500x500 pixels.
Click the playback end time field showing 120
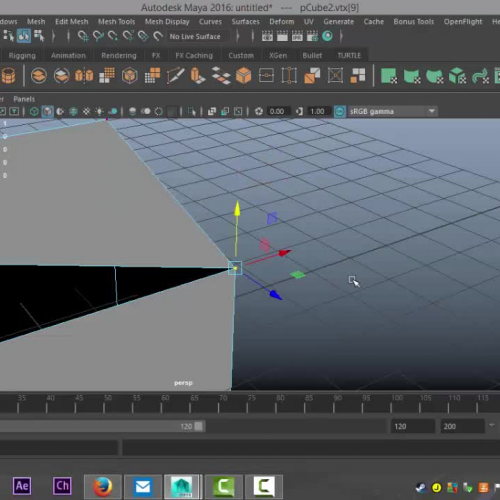(x=413, y=426)
